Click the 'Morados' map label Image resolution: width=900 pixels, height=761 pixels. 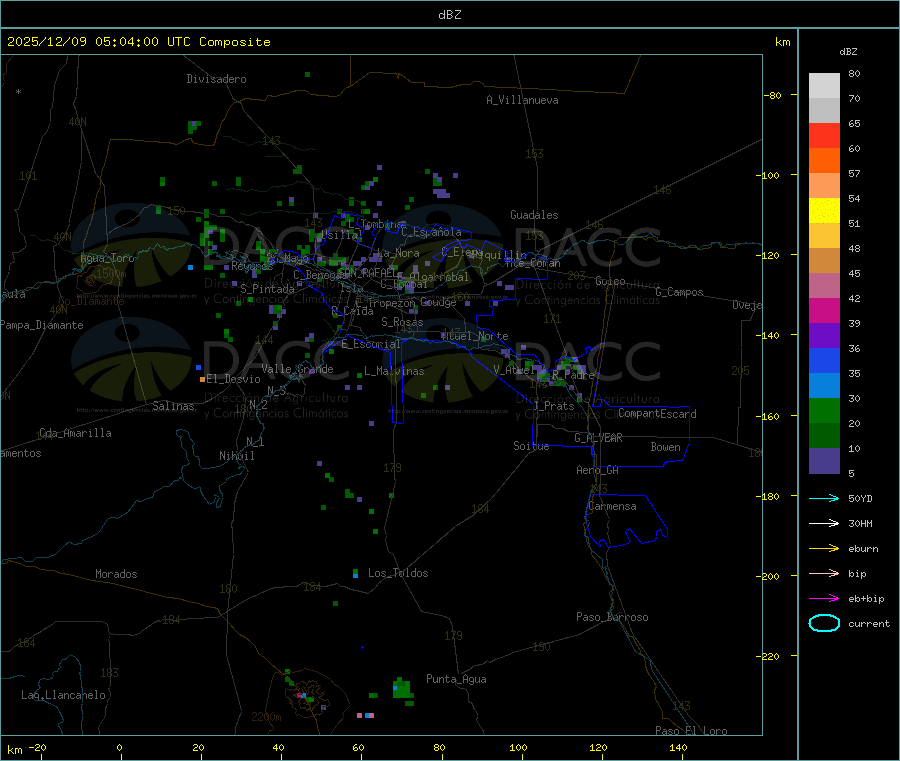[x=116, y=574]
